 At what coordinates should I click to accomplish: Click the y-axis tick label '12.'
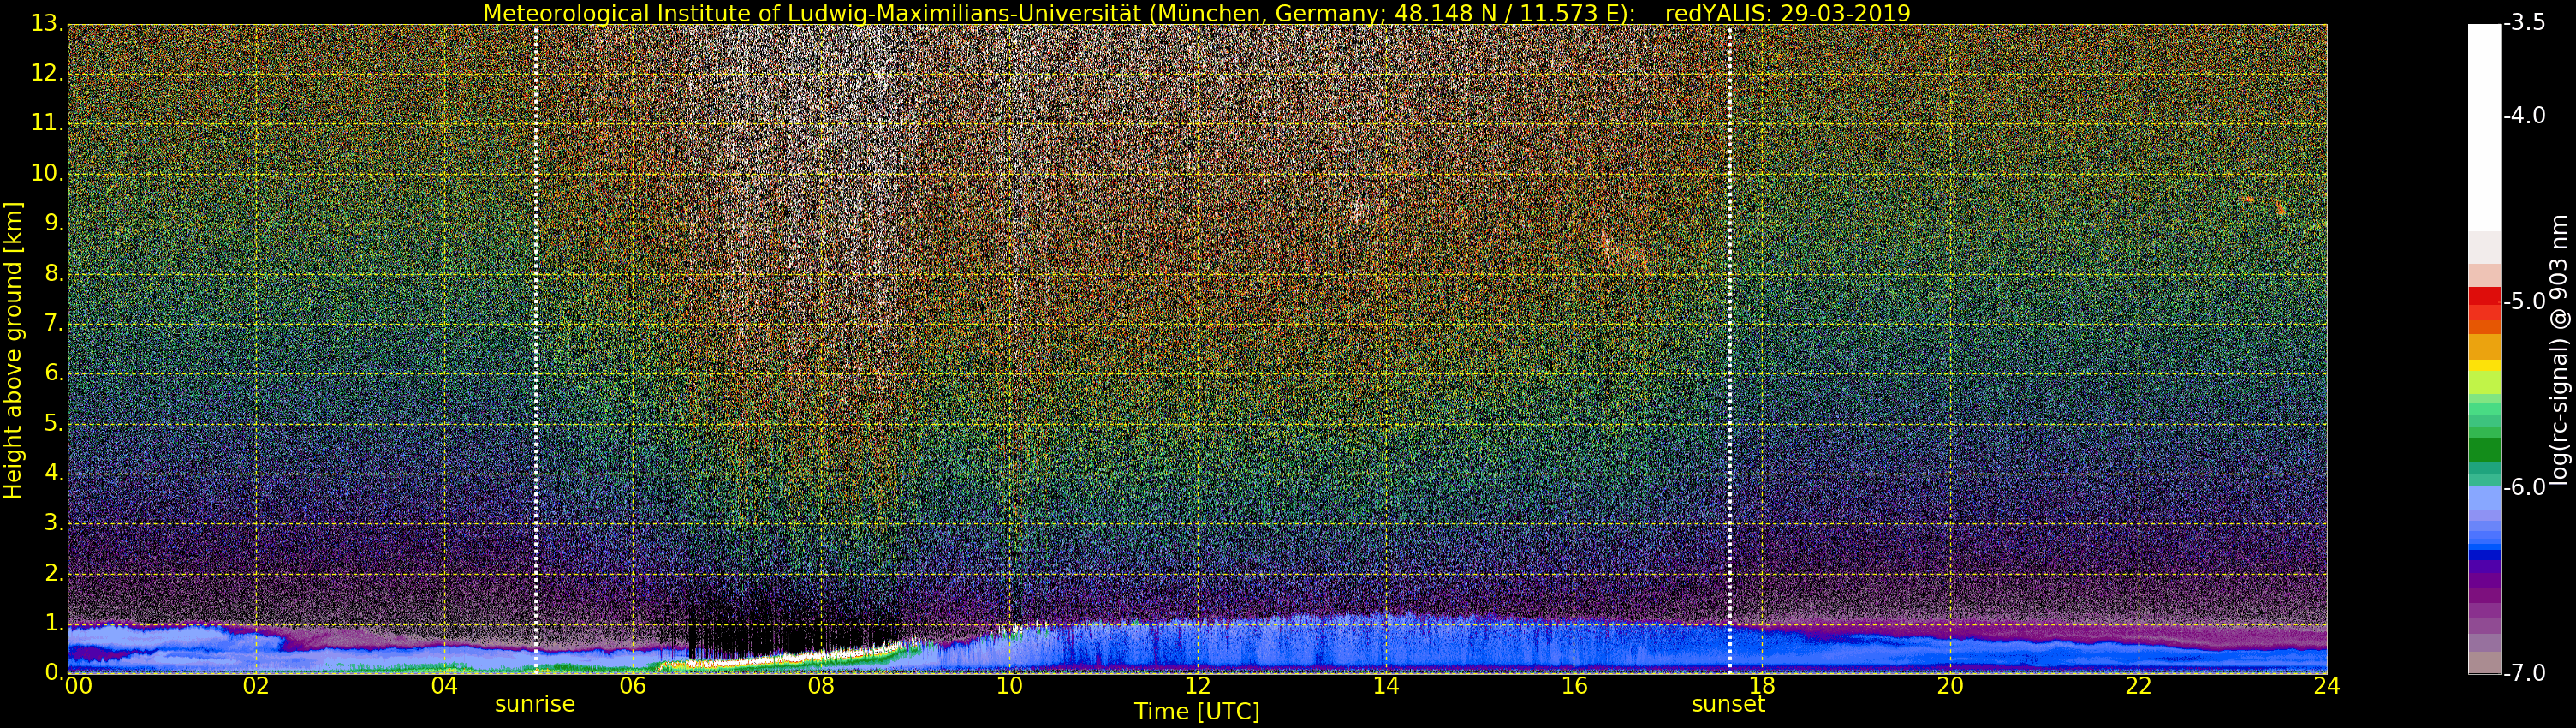(x=47, y=73)
